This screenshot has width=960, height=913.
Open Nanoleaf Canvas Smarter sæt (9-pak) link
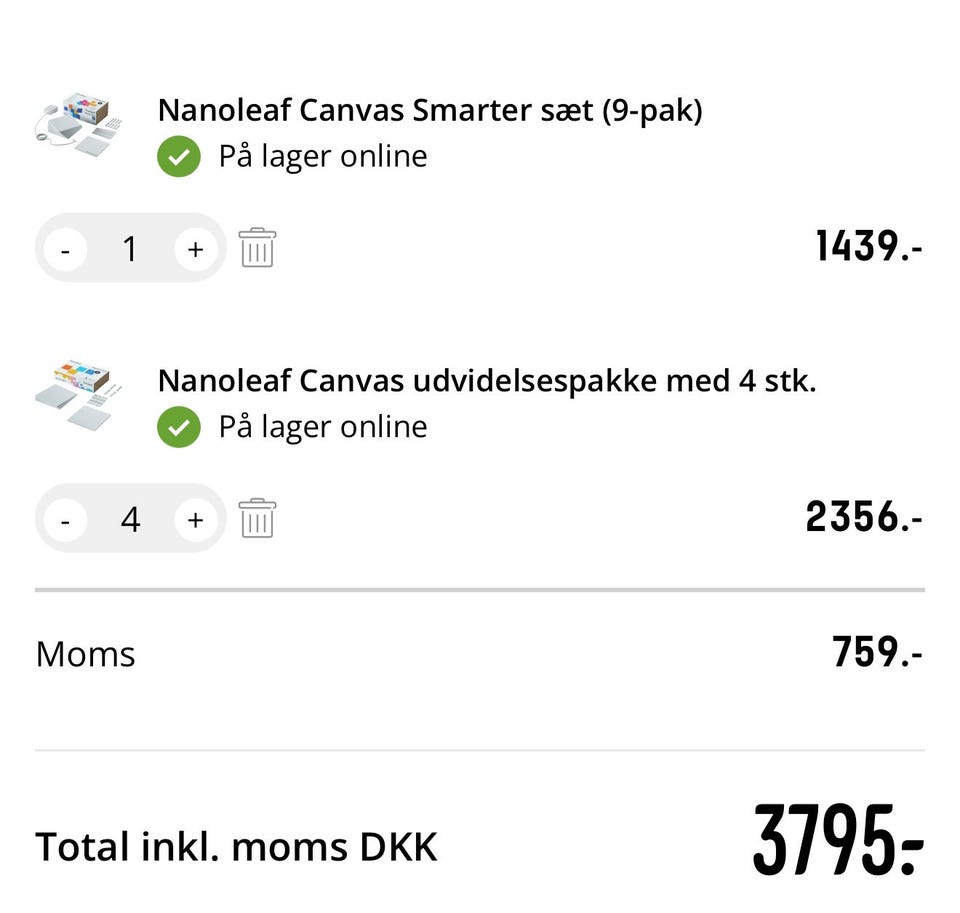430,111
